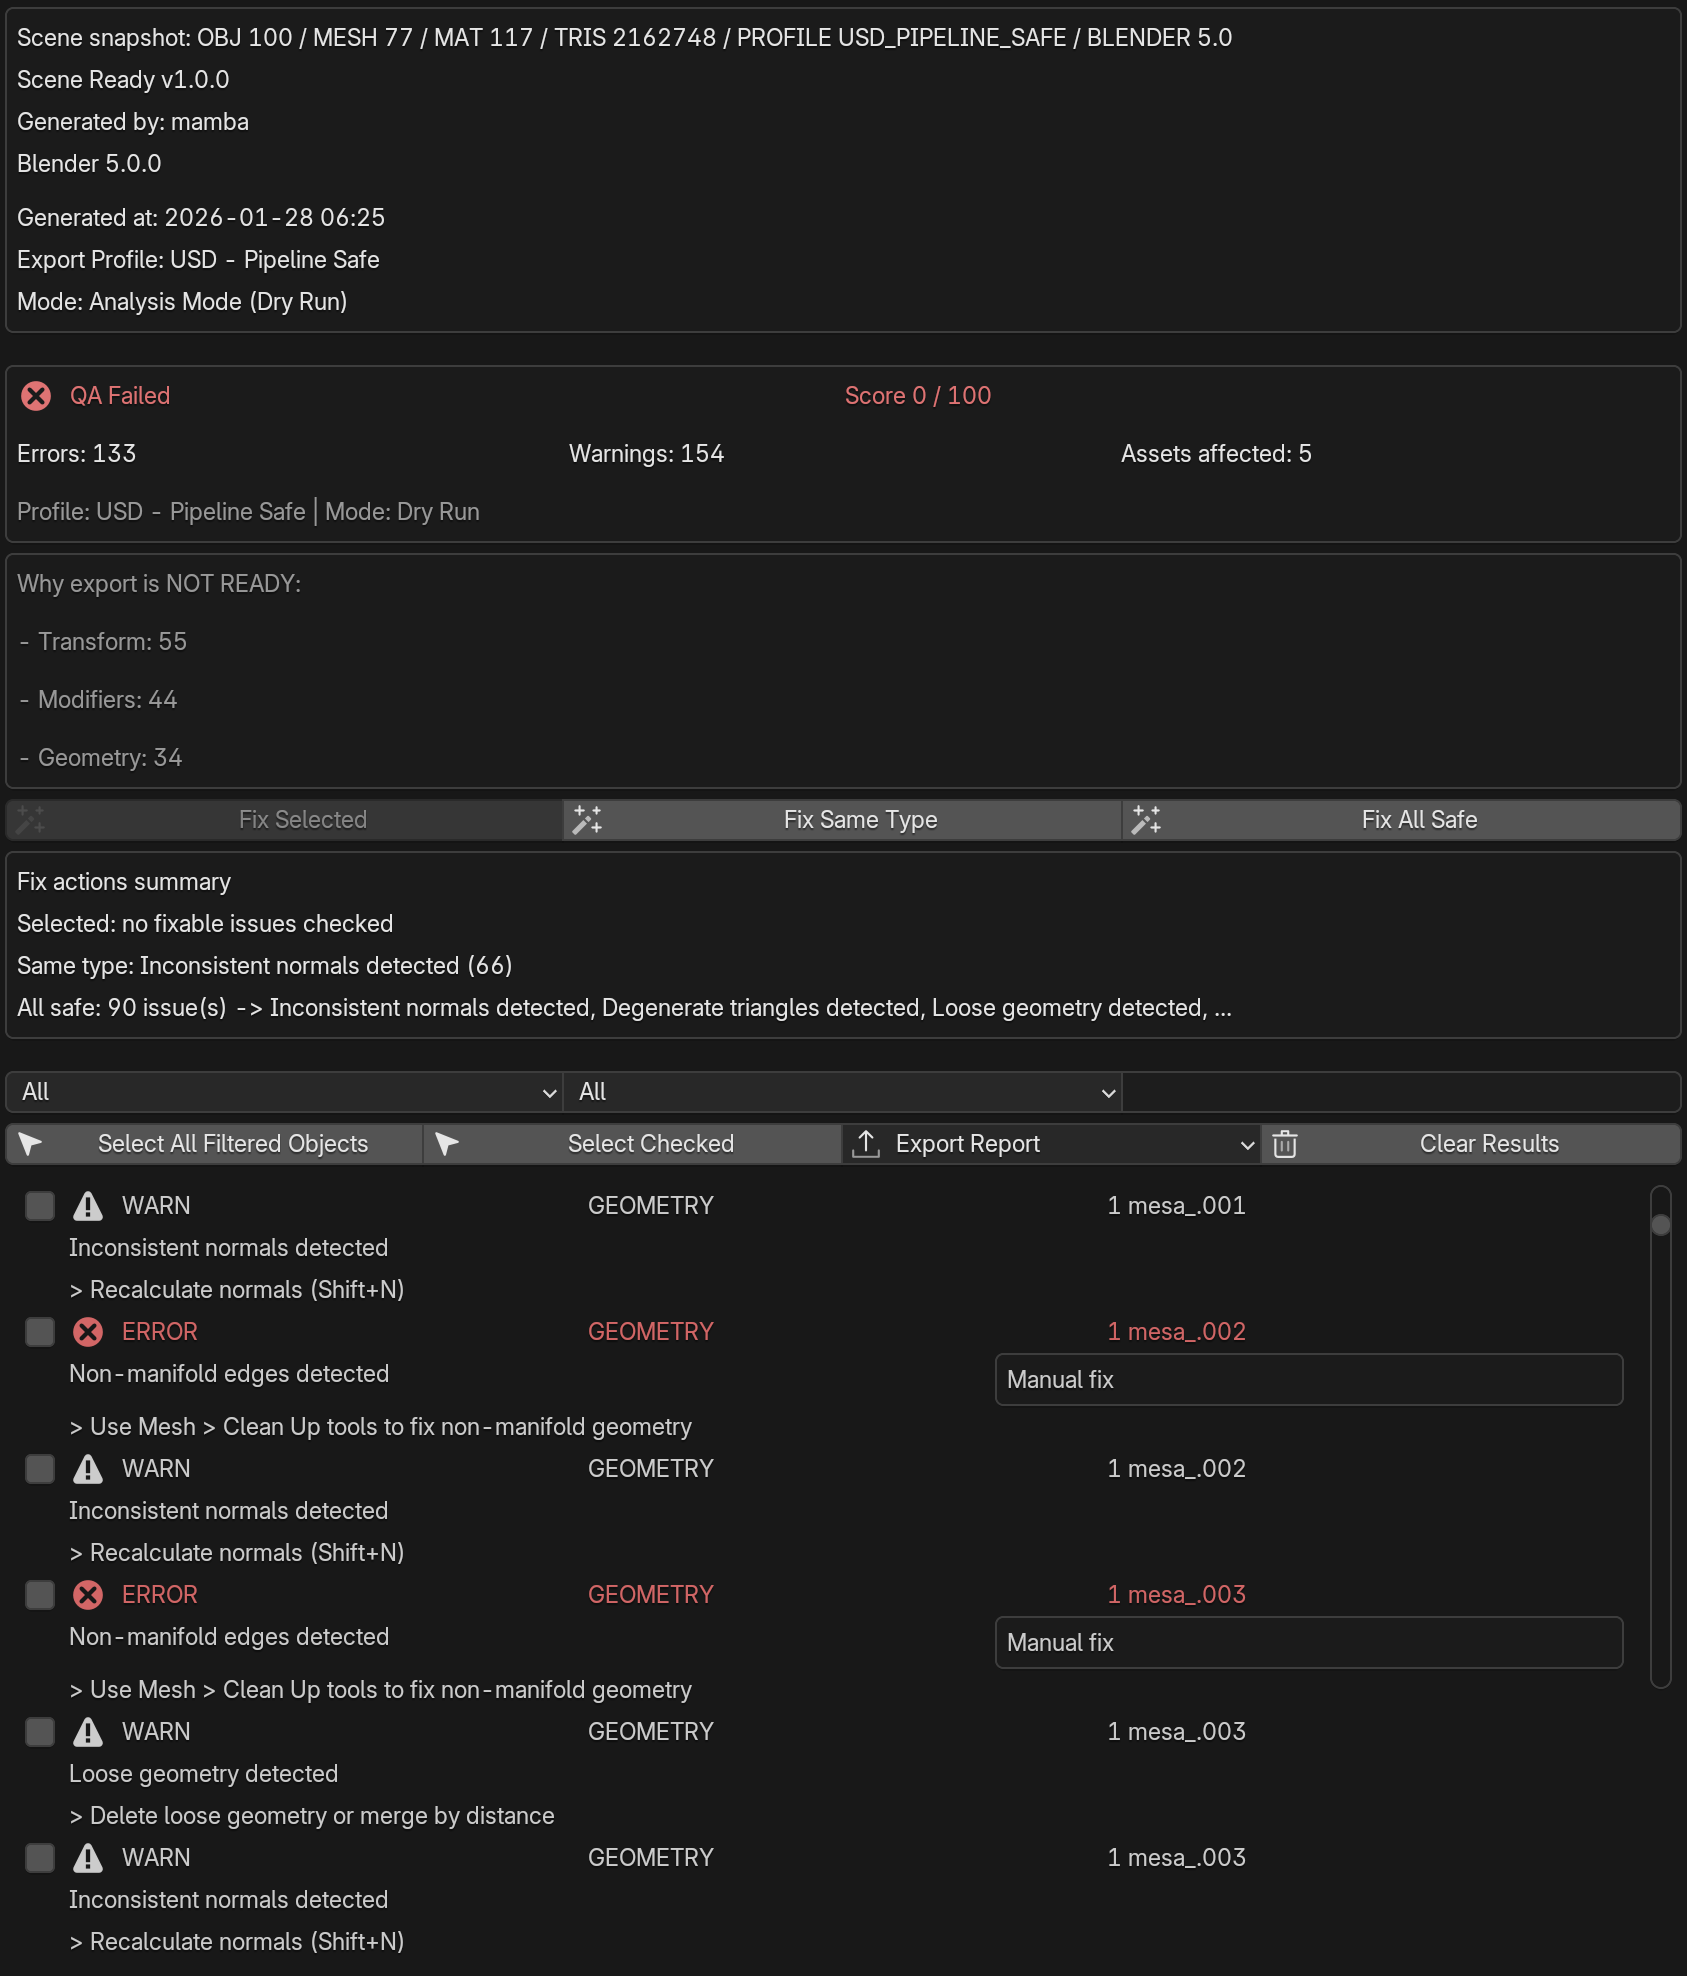Click the QA Failed red error icon
Screen dimensions: 1687x1976
point(36,396)
